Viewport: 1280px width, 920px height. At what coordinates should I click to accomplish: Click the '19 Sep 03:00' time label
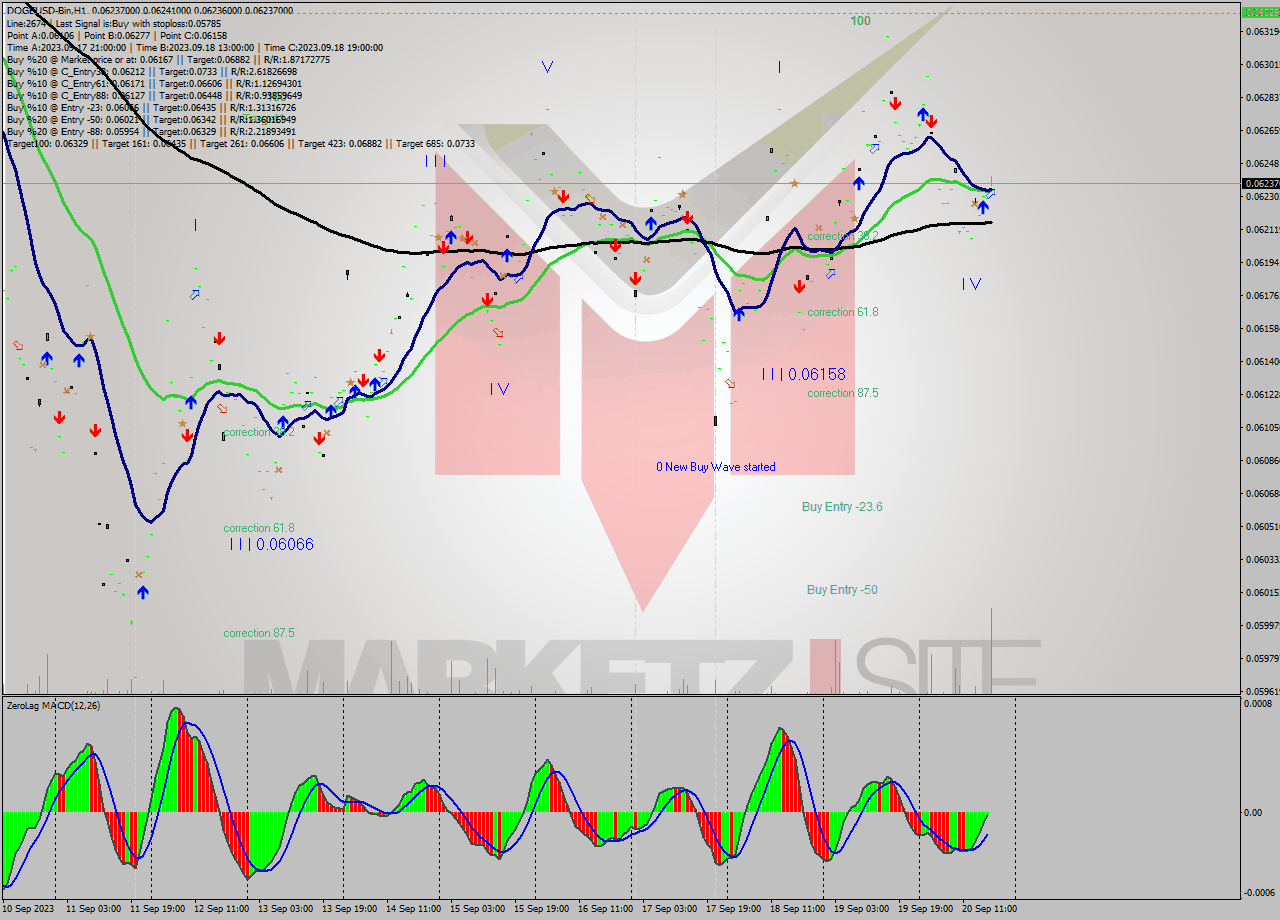coord(863,909)
